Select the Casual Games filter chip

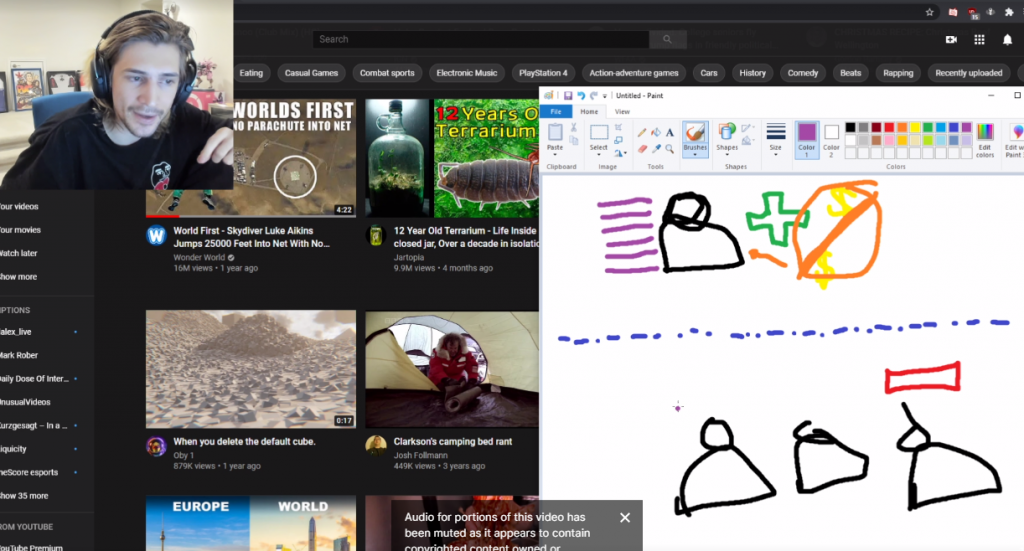[312, 73]
